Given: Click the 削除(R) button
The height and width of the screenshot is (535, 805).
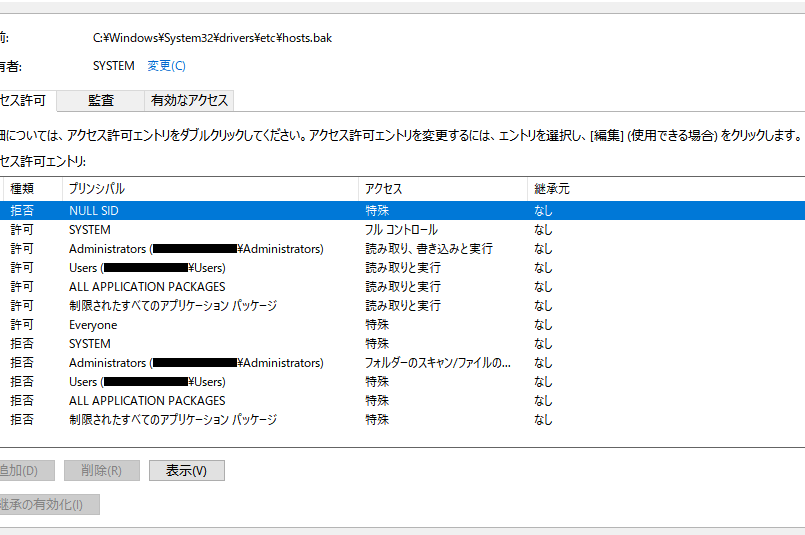Looking at the screenshot, I should coord(101,470).
